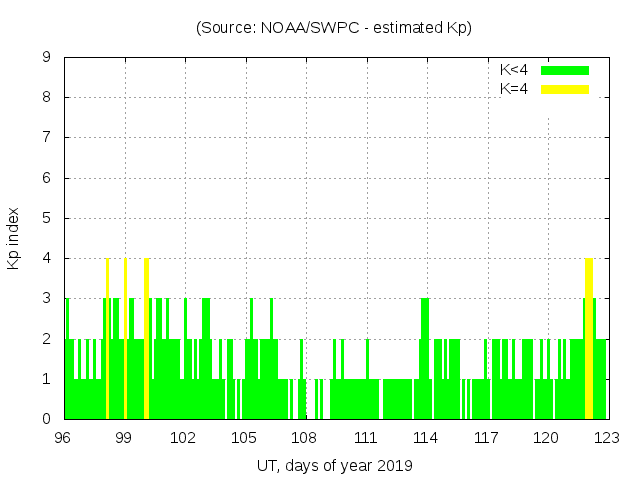Click the NOAA/SWPC source chart title
This screenshot has width=640, height=480.
point(334,28)
